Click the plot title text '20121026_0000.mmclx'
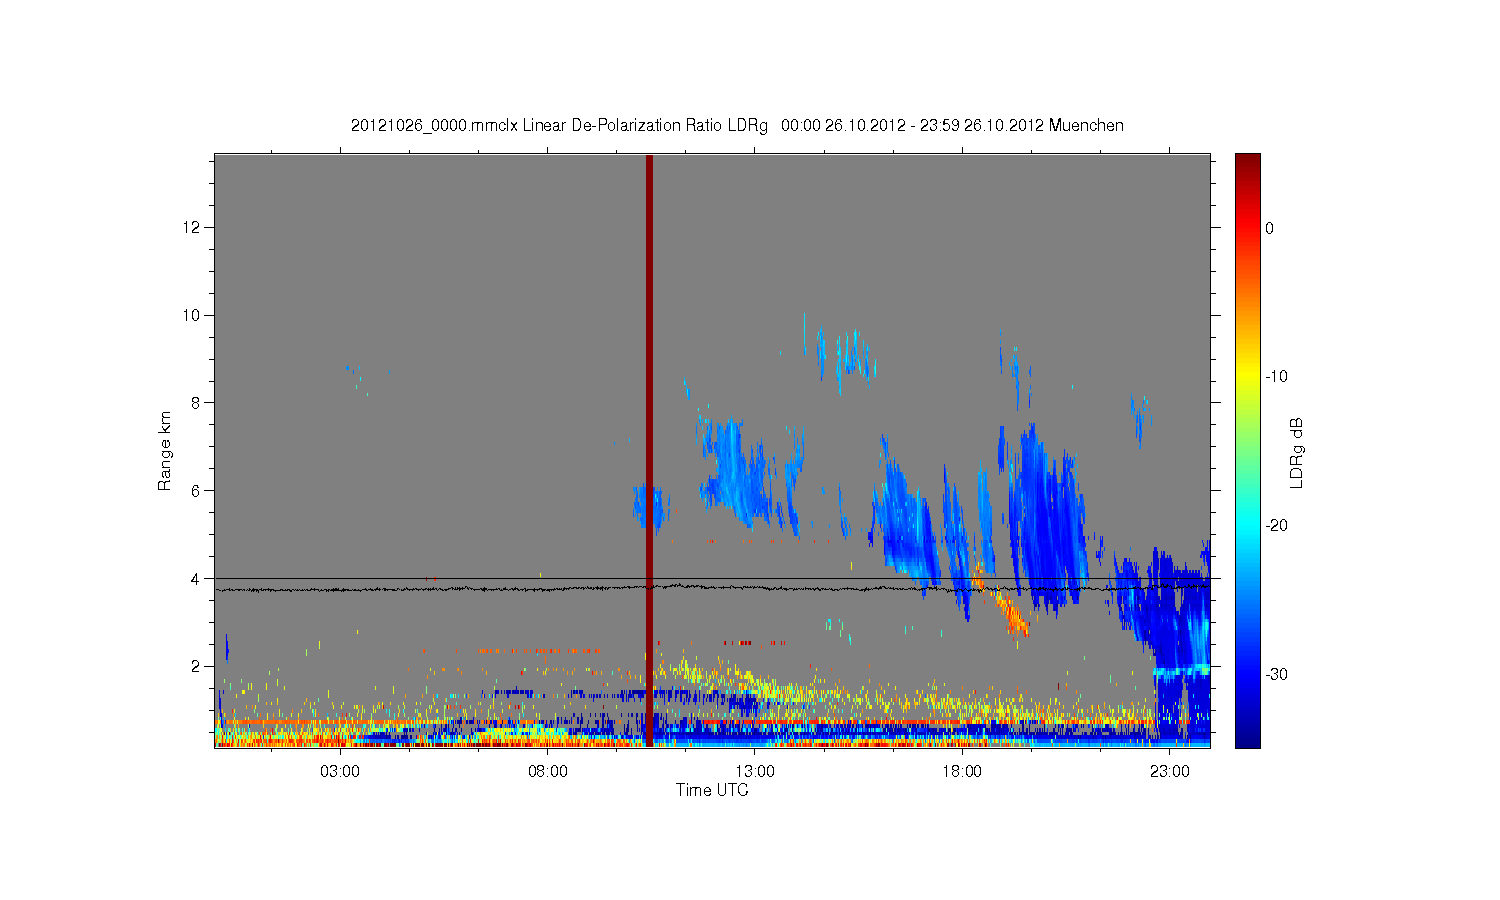Screen dimensions: 1500x900 (434, 126)
